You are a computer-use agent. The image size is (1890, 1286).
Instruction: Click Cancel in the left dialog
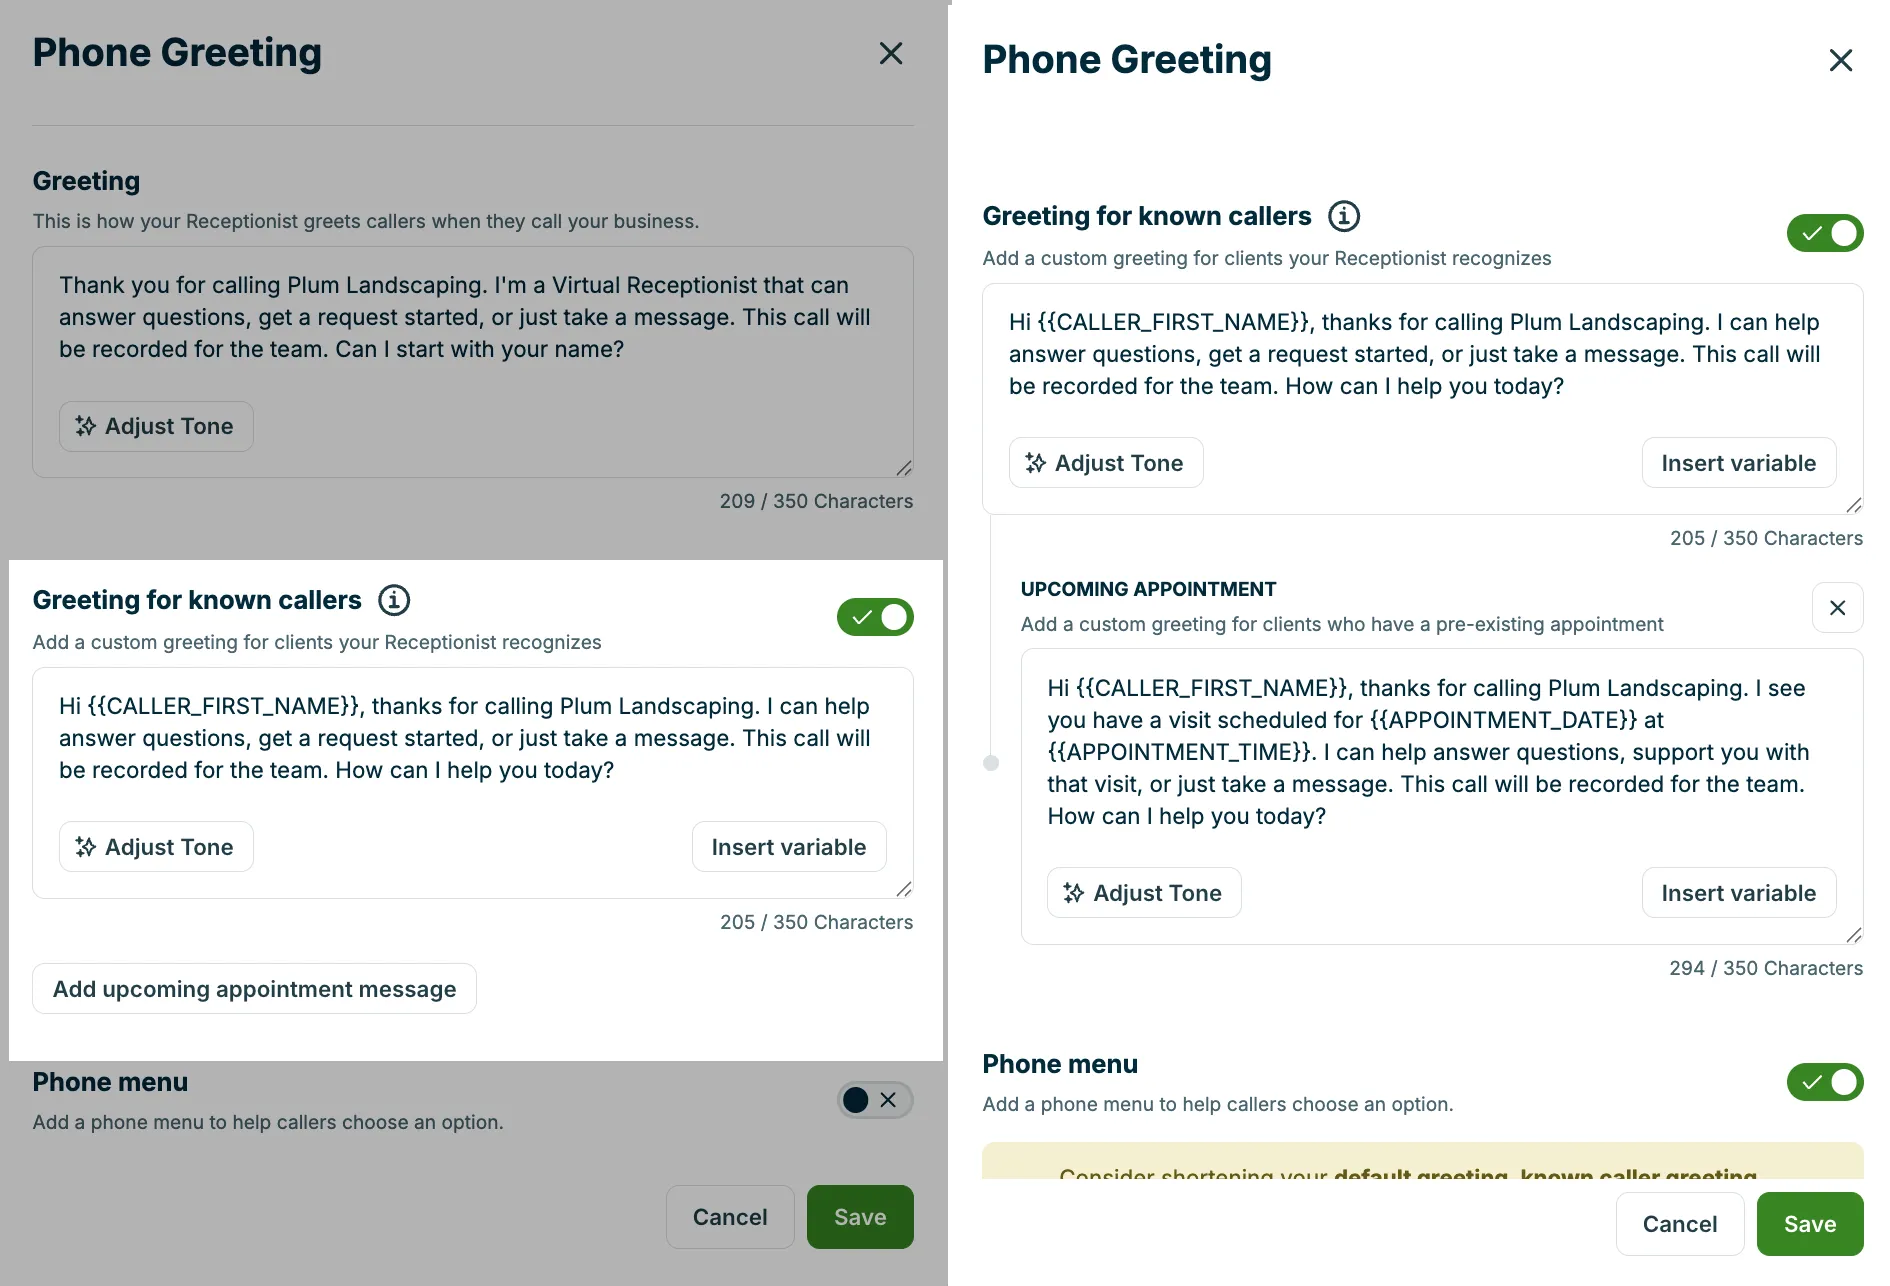tap(730, 1217)
